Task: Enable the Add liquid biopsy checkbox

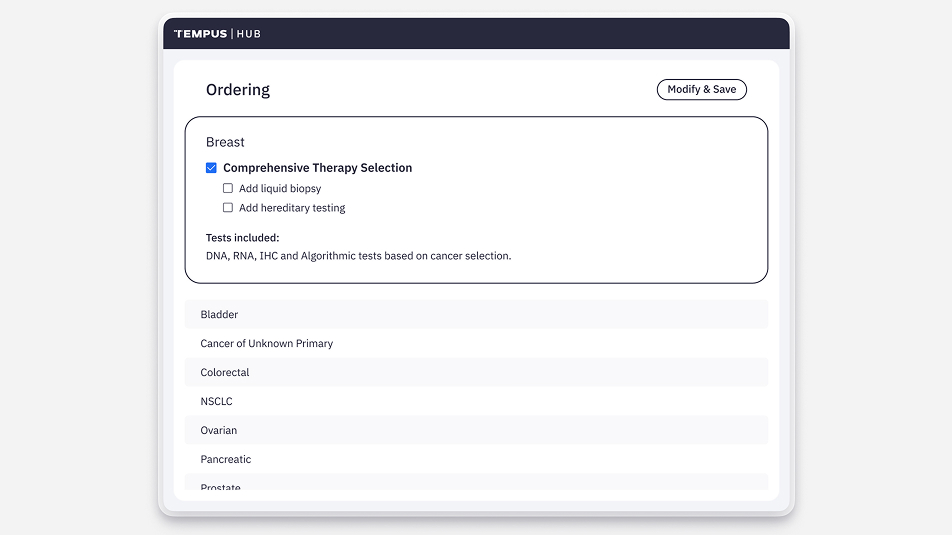Action: [228, 188]
